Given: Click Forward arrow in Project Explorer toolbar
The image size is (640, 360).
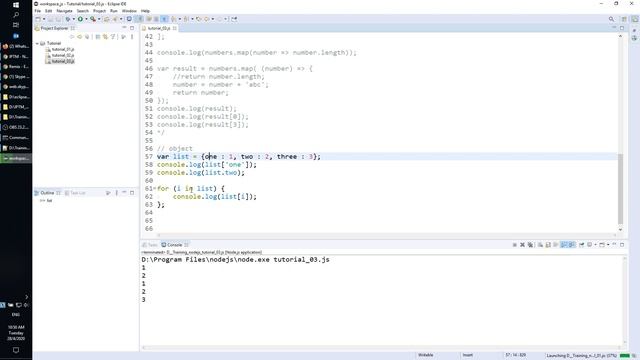Looking at the screenshot, I should [79, 37].
